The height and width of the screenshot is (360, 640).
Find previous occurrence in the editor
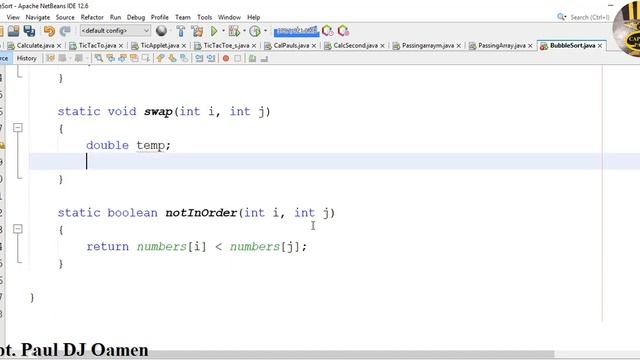pyautogui.click(x=111, y=58)
